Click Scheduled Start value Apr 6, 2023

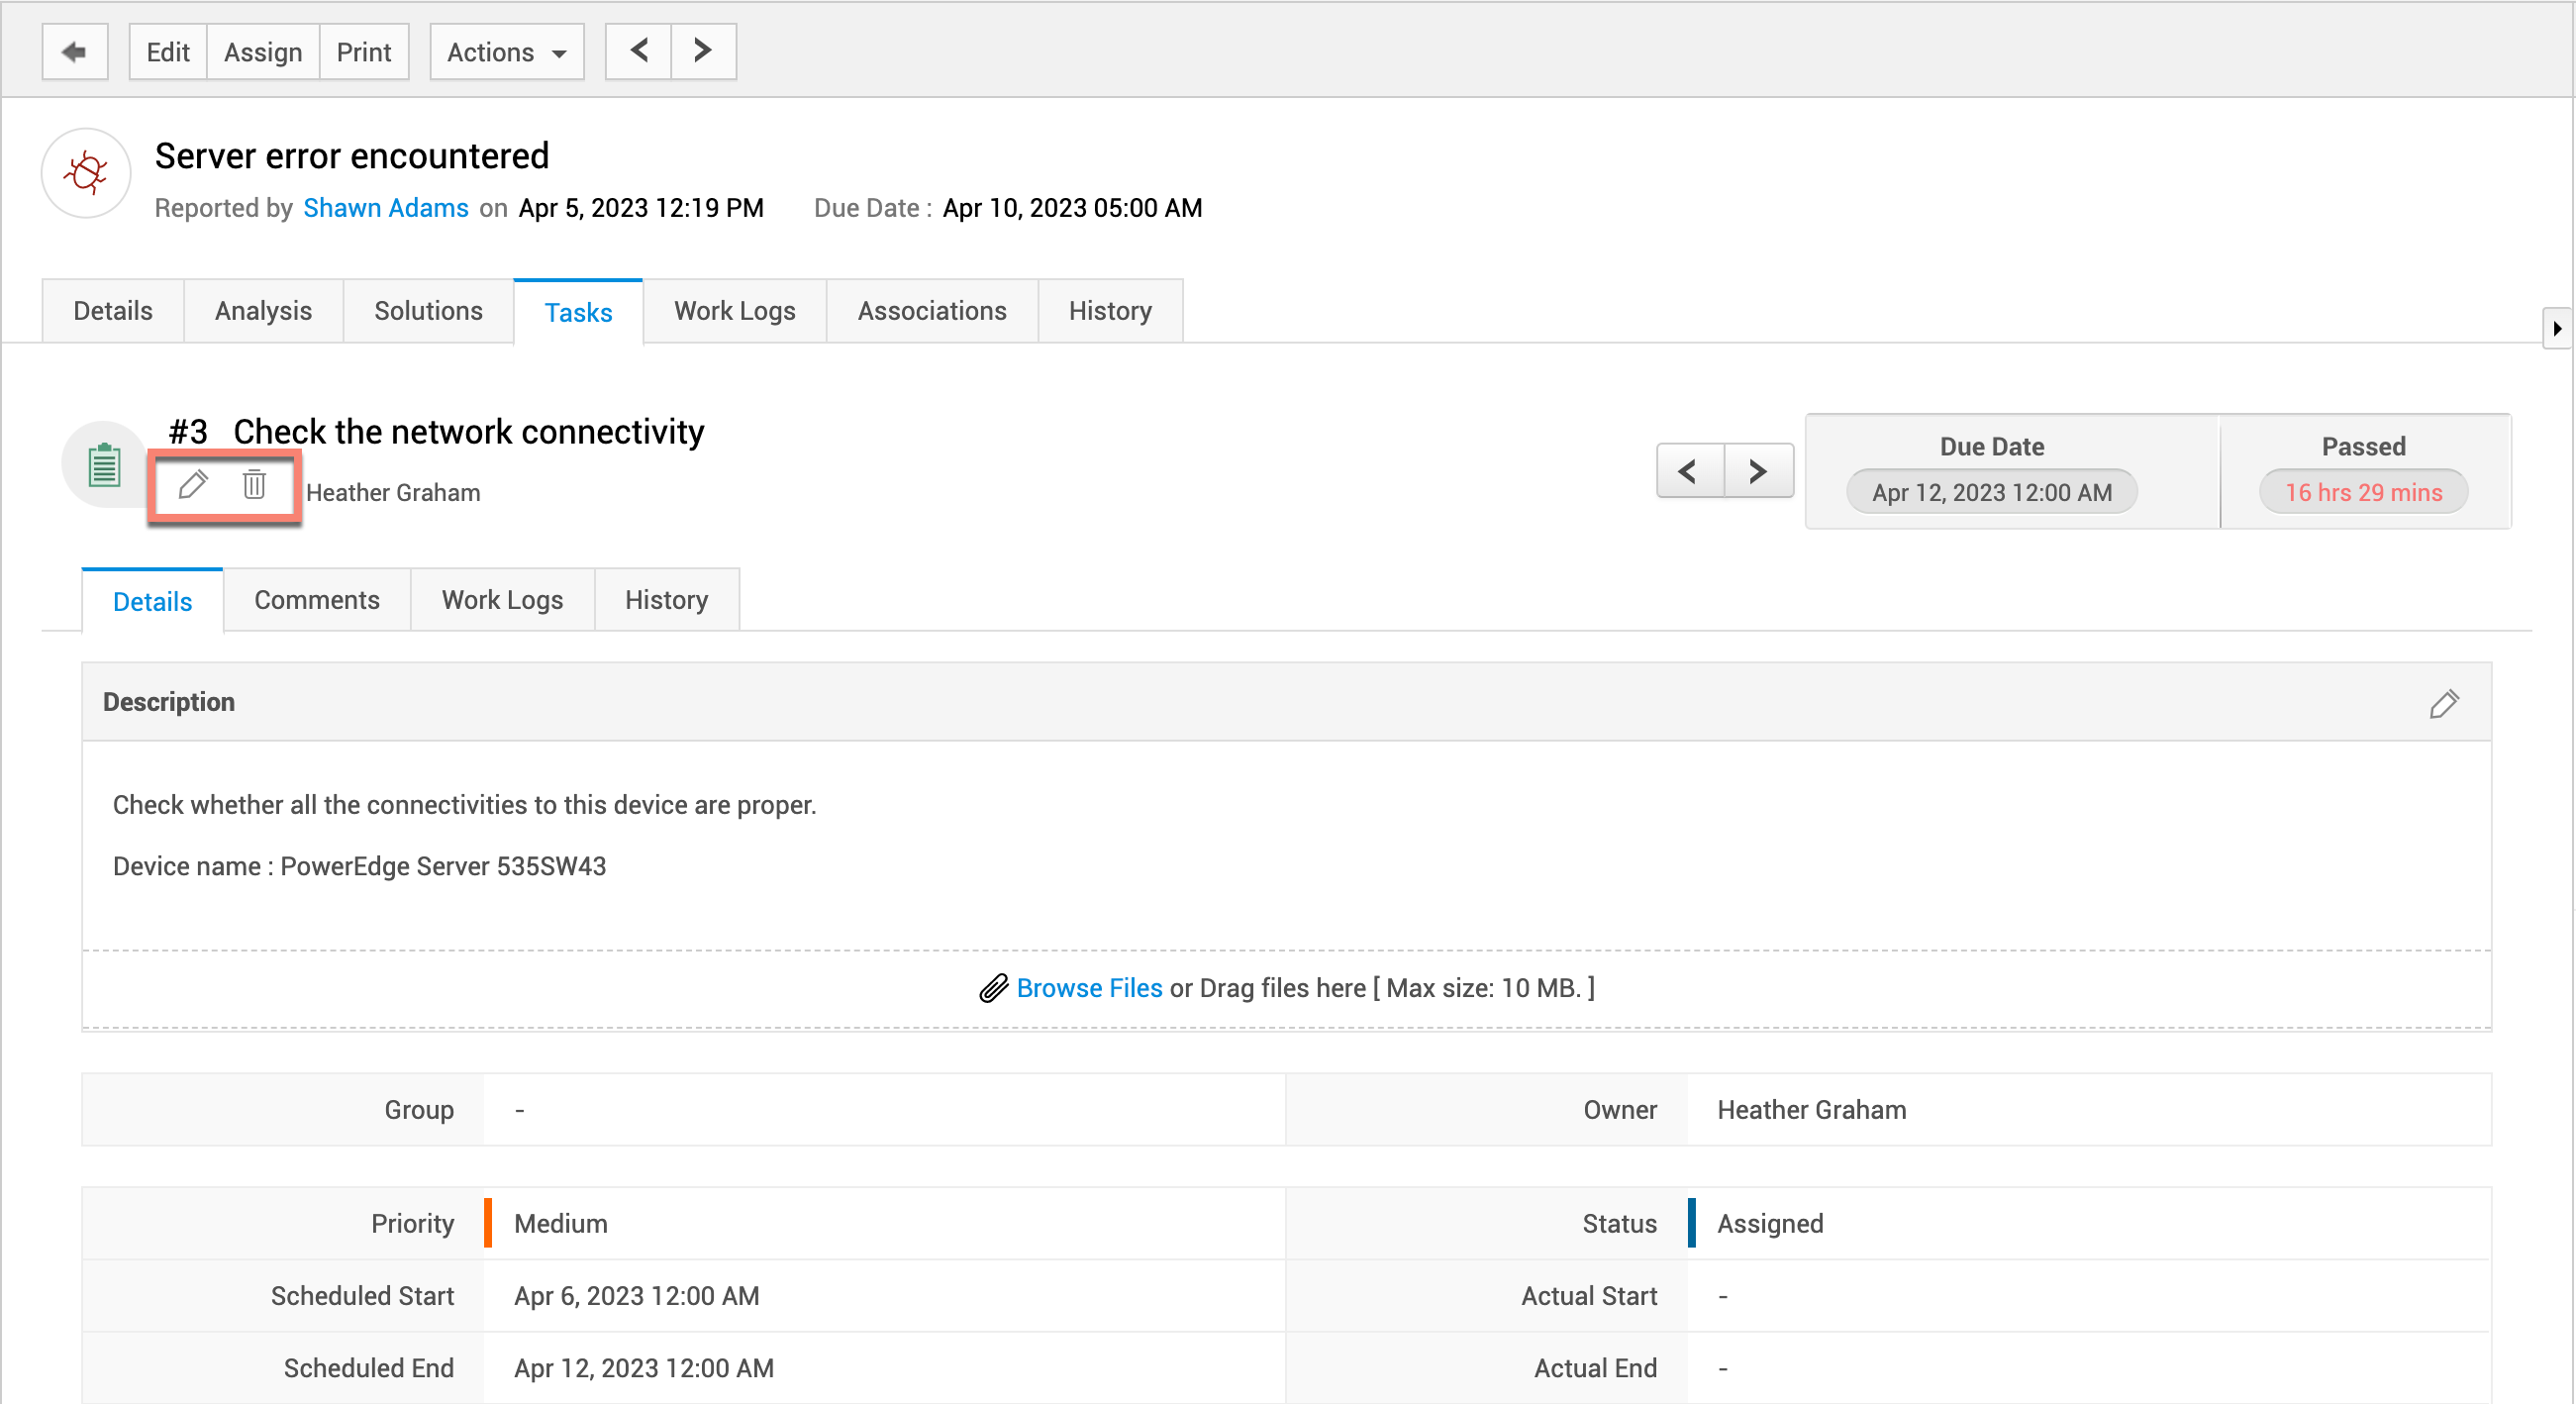636,1296
